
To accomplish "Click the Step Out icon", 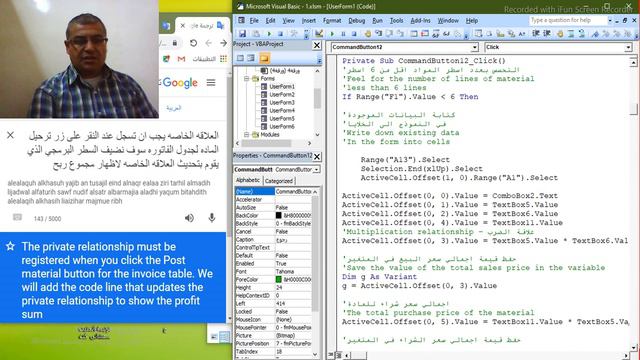I will (400, 34).
